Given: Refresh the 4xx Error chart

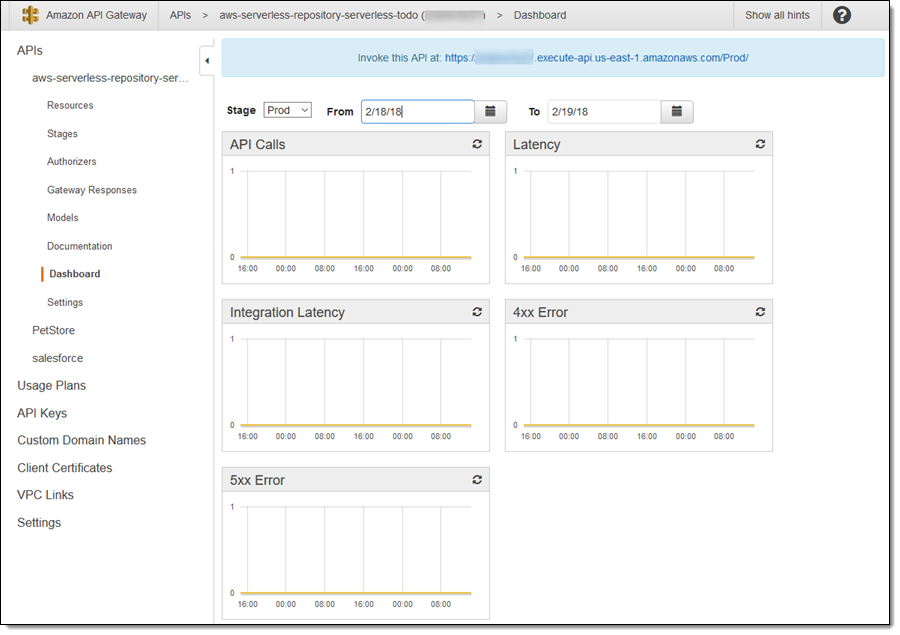Looking at the screenshot, I should (760, 312).
